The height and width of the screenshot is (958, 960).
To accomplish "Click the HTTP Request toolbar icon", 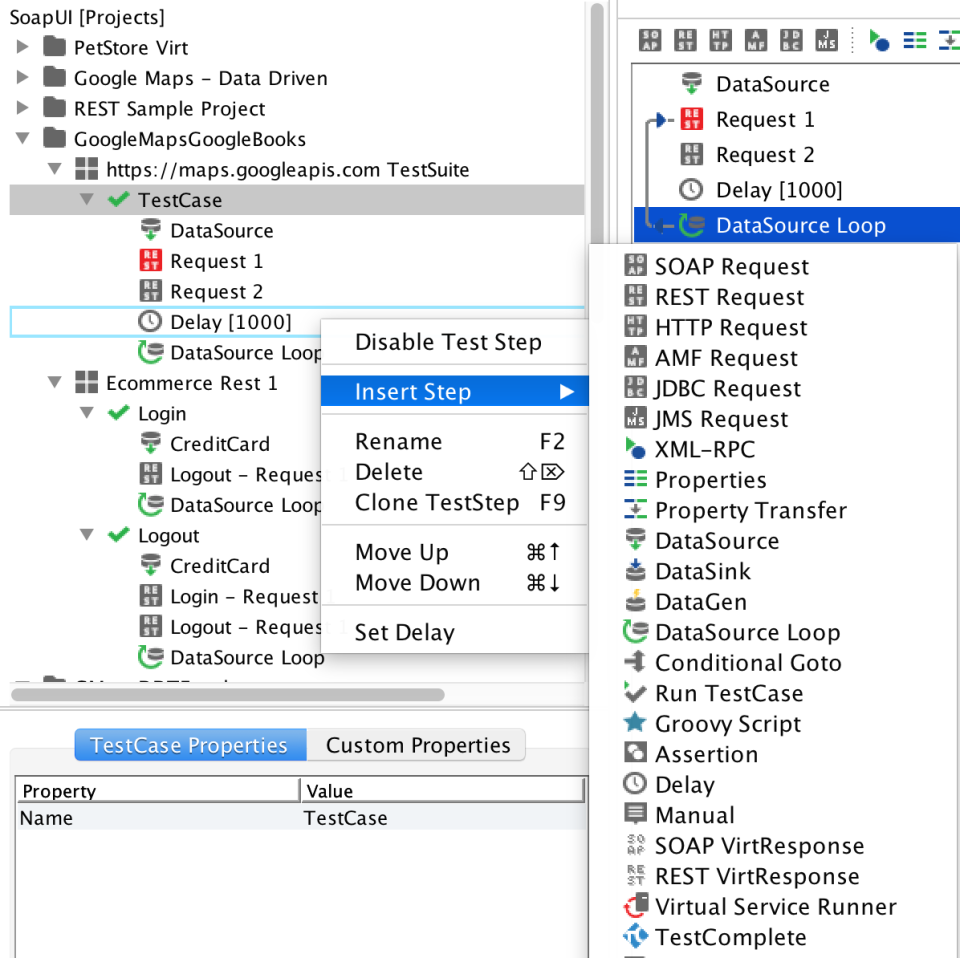I will click(x=719, y=40).
